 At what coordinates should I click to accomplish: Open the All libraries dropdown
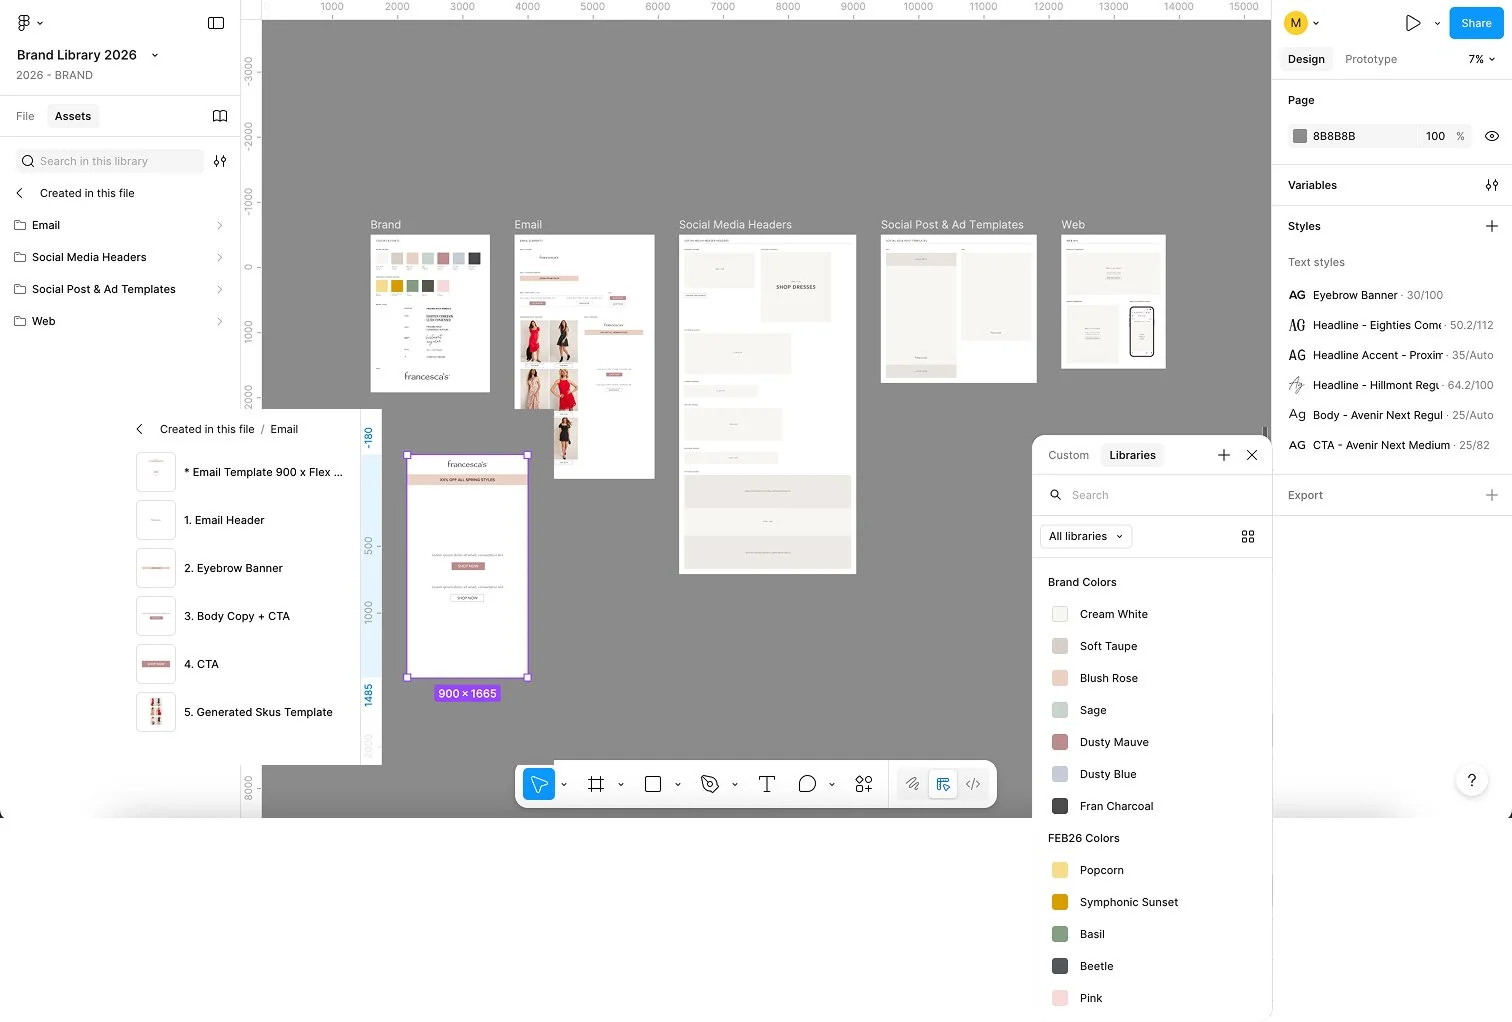click(x=1085, y=536)
